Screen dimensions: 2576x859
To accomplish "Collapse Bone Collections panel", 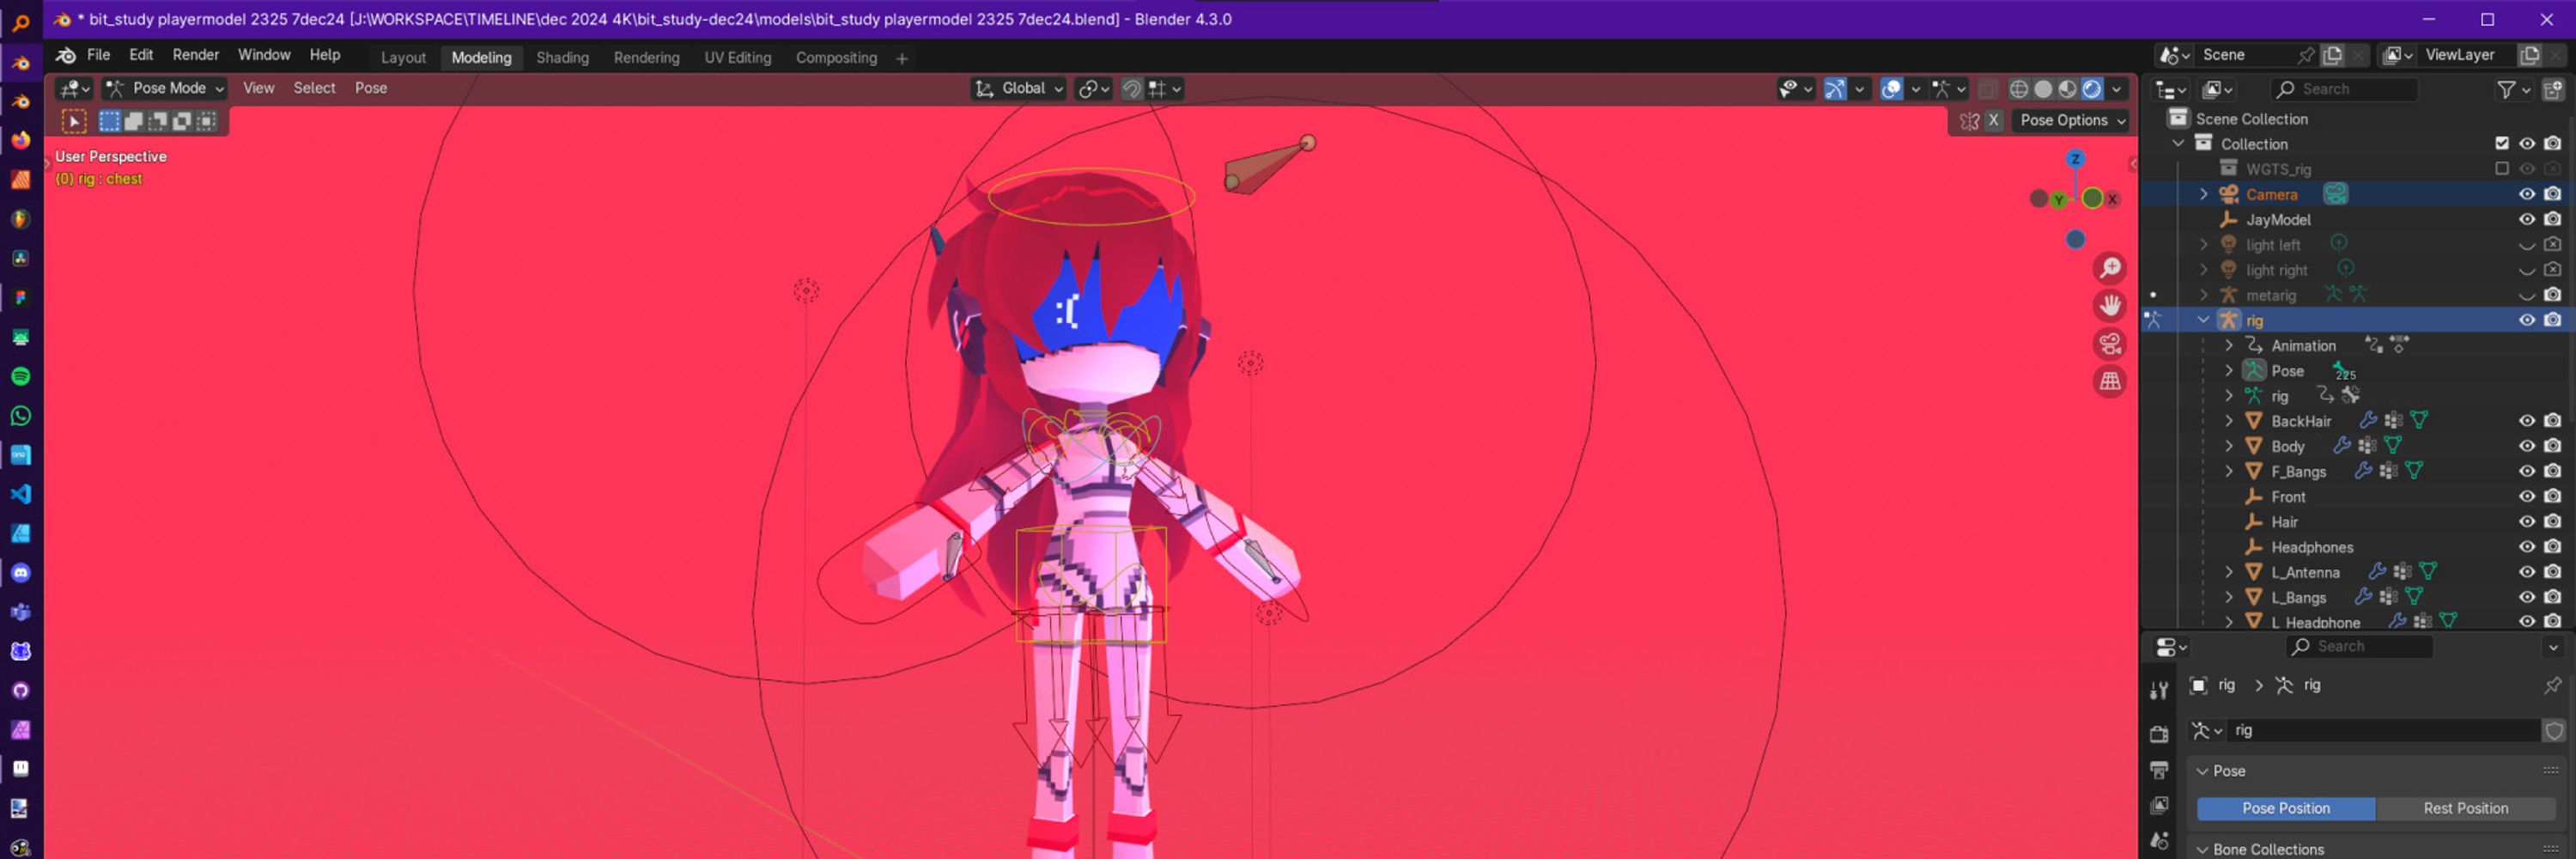I will point(2203,849).
